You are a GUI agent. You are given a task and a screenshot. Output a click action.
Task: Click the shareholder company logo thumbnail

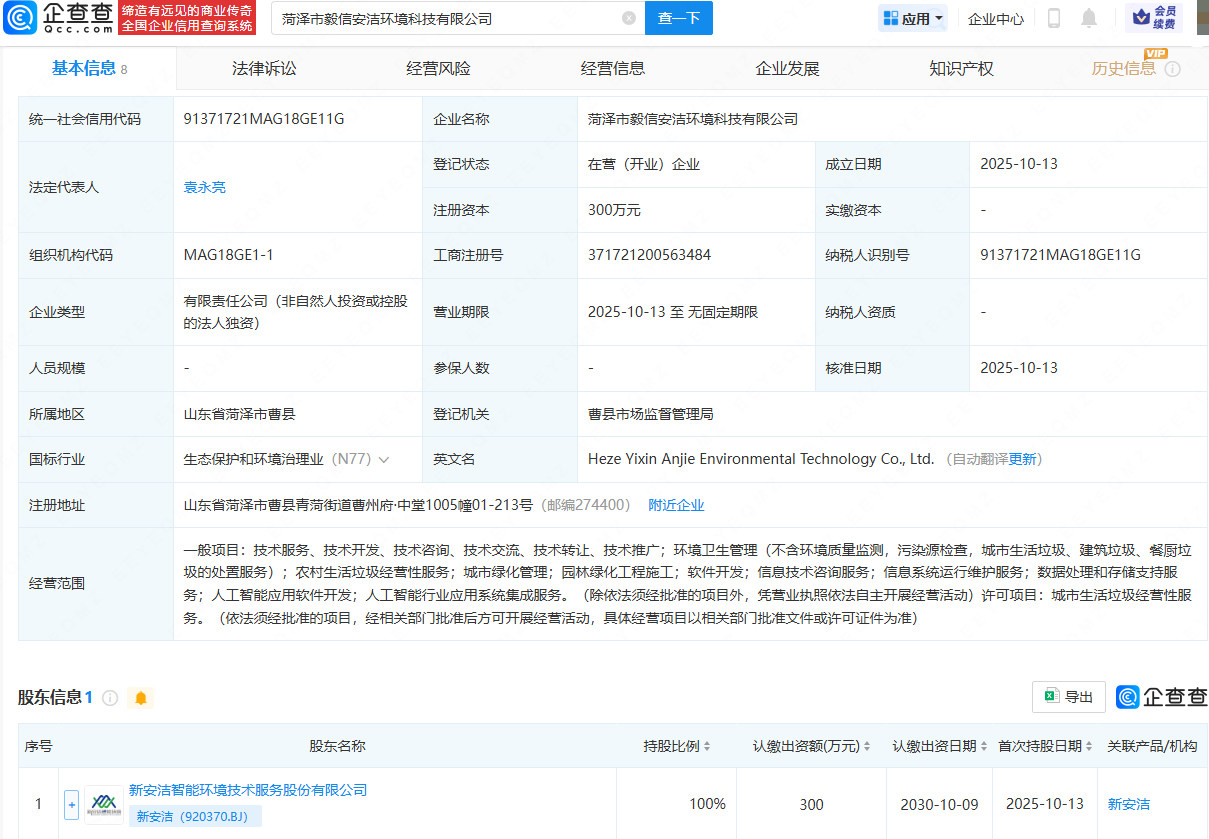tap(104, 804)
